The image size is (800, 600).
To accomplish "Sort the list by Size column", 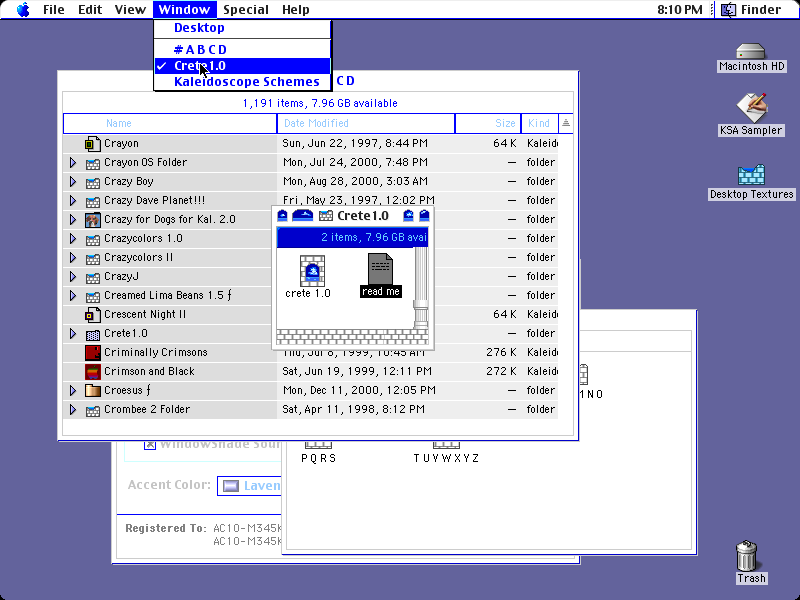I will coord(488,123).
